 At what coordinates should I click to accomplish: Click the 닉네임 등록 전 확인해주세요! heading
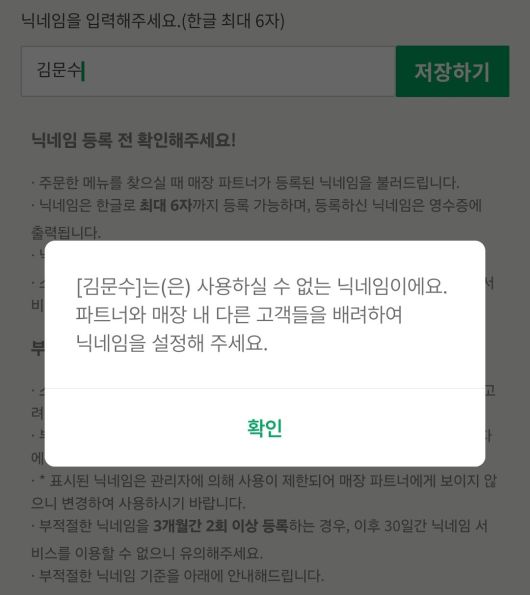pos(134,140)
